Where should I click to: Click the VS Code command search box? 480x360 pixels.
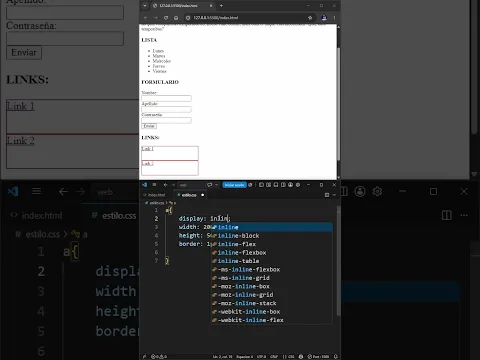tap(191, 185)
